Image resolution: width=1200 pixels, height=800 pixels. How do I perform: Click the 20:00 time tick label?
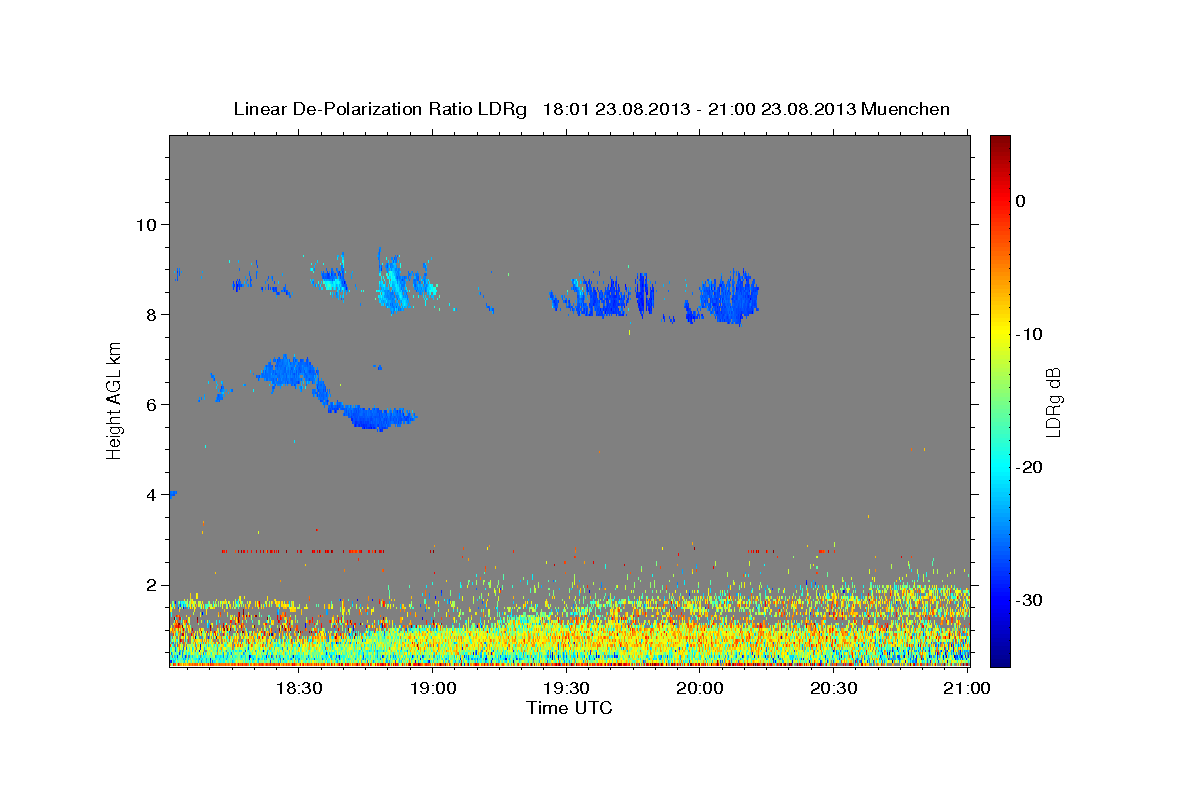tap(700, 688)
